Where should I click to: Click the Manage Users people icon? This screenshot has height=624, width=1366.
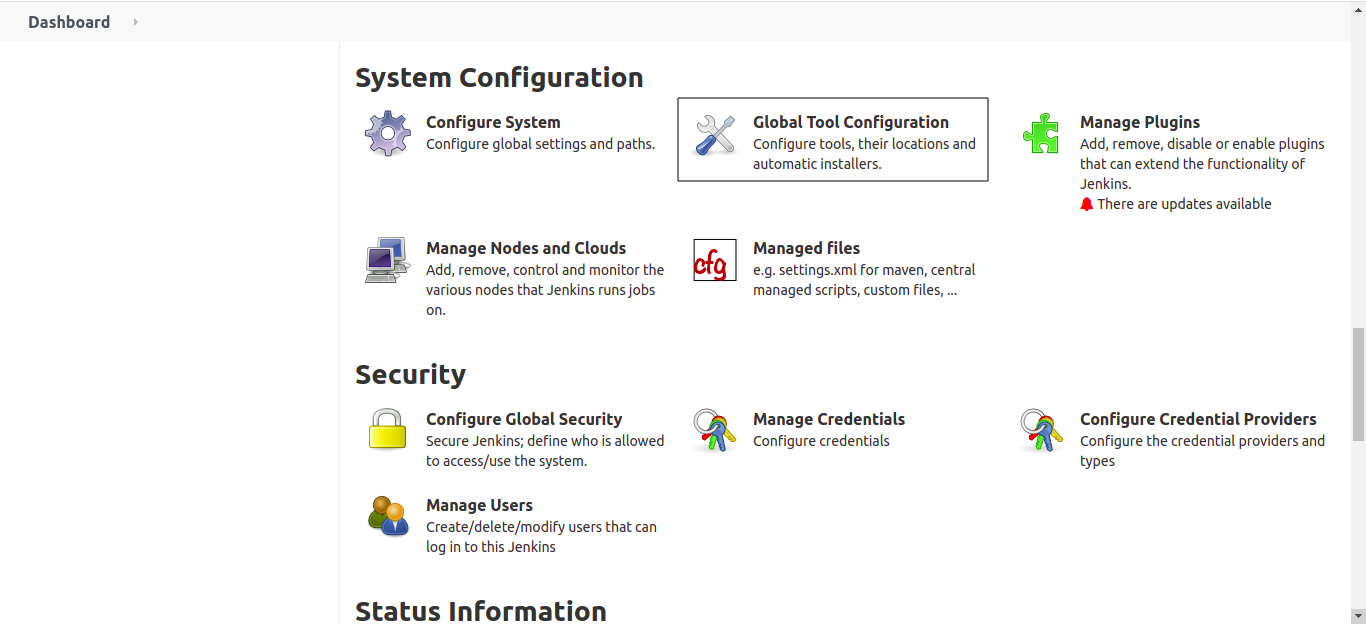(388, 516)
